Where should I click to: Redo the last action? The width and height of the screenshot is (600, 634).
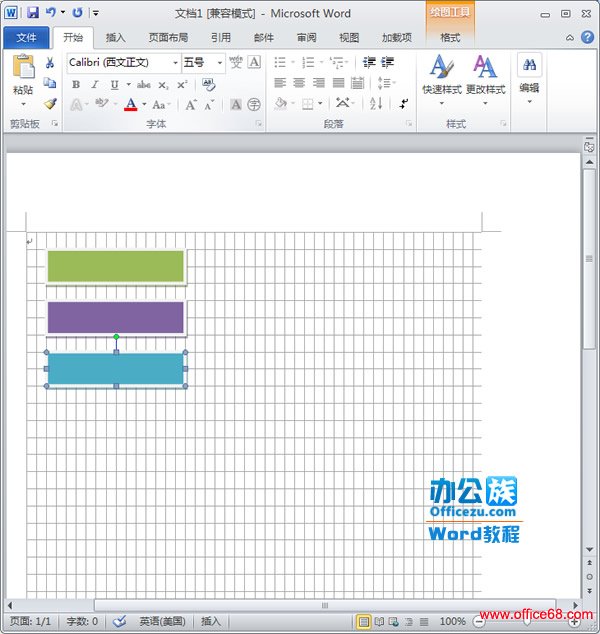point(77,13)
